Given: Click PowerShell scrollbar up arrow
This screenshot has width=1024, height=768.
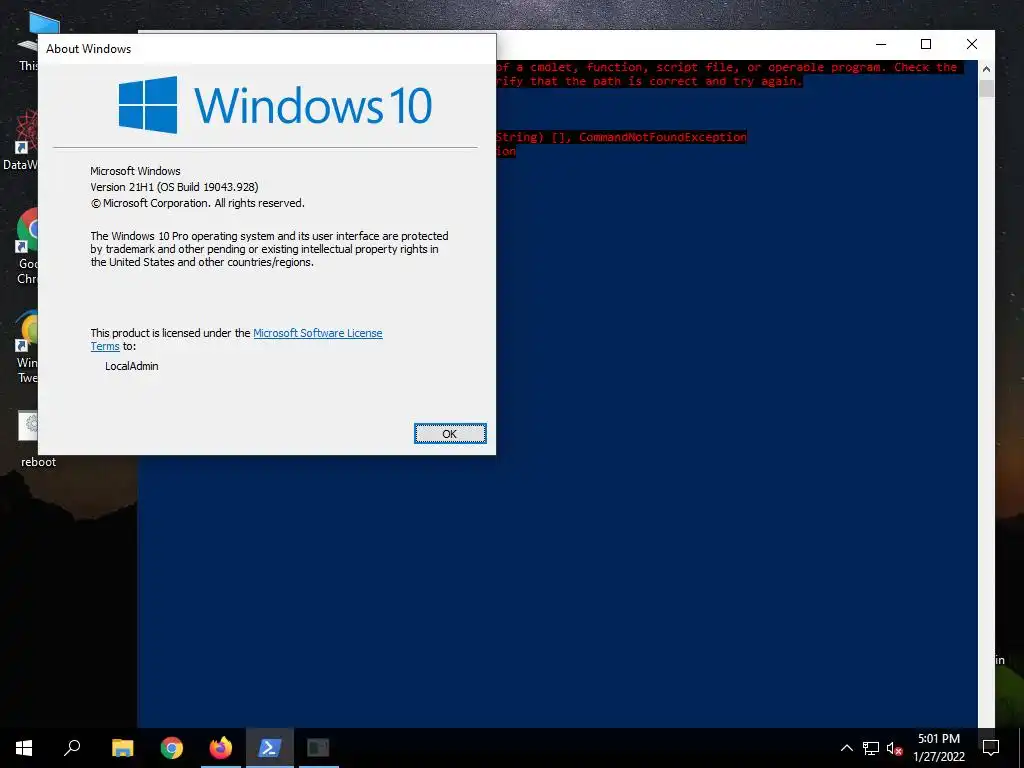Looking at the screenshot, I should pyautogui.click(x=986, y=69).
